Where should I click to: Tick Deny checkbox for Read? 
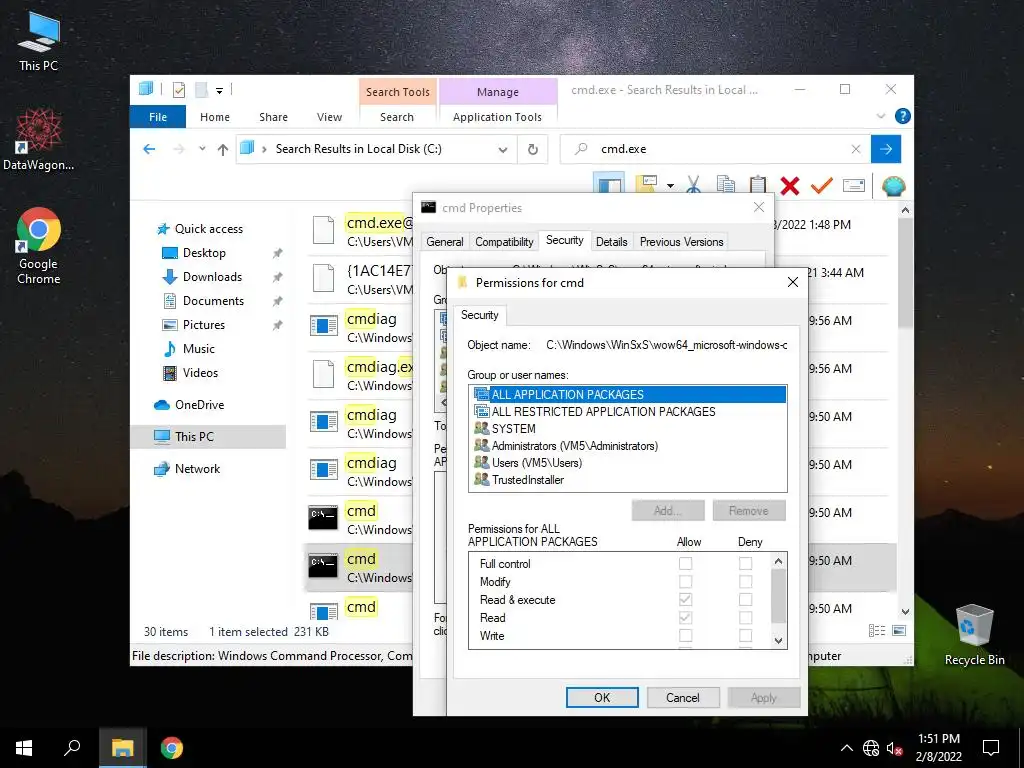745,617
